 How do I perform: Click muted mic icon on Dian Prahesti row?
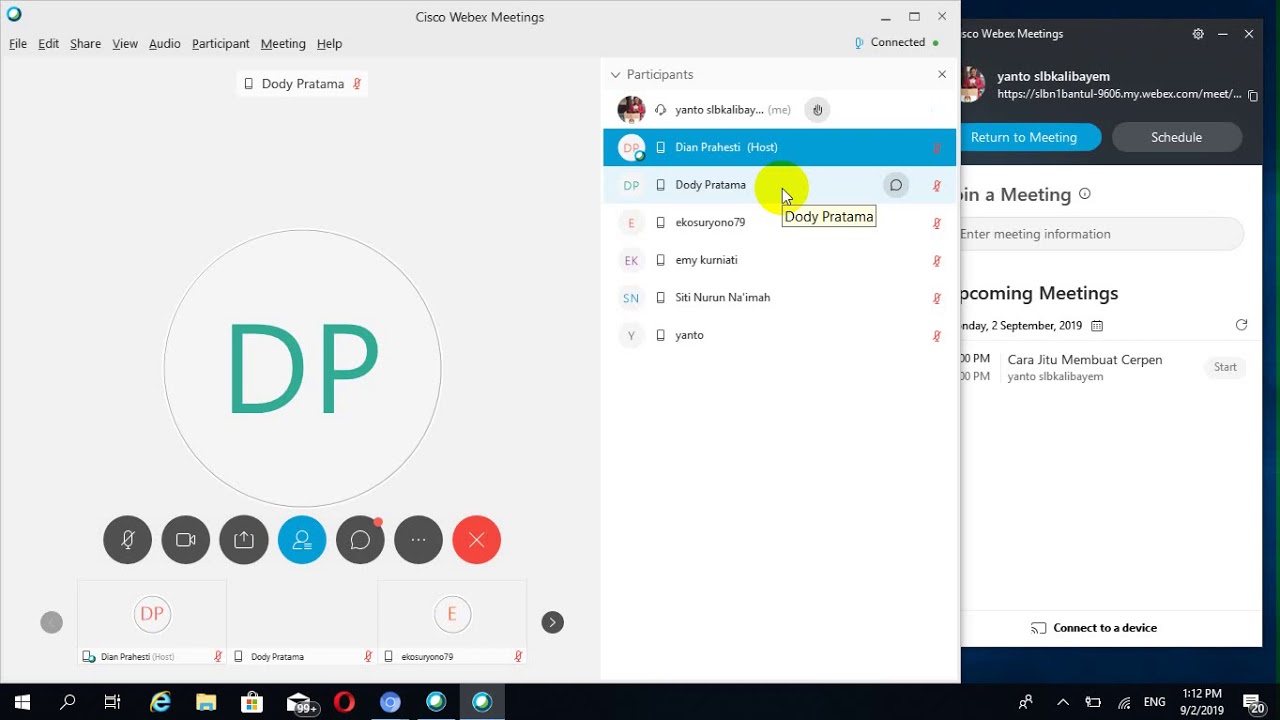937,148
